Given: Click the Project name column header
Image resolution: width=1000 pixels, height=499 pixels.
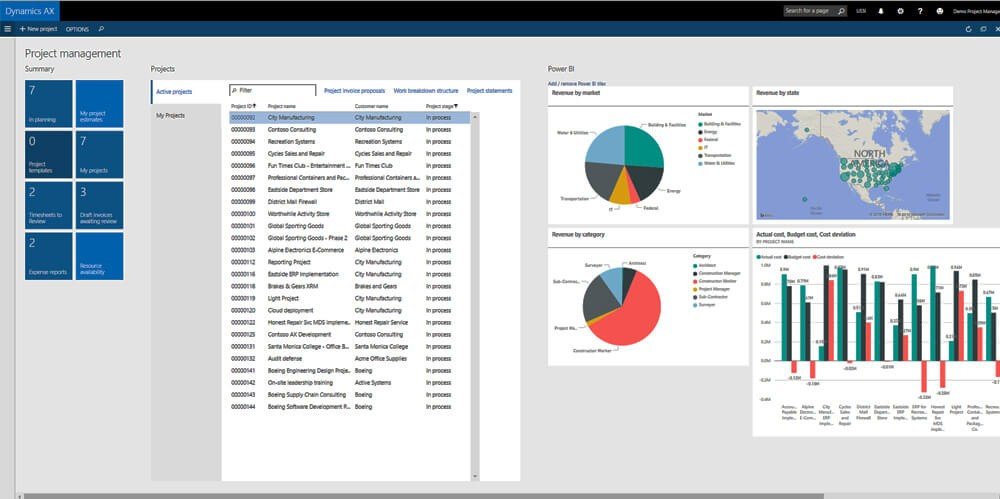Looking at the screenshot, I should click(282, 106).
